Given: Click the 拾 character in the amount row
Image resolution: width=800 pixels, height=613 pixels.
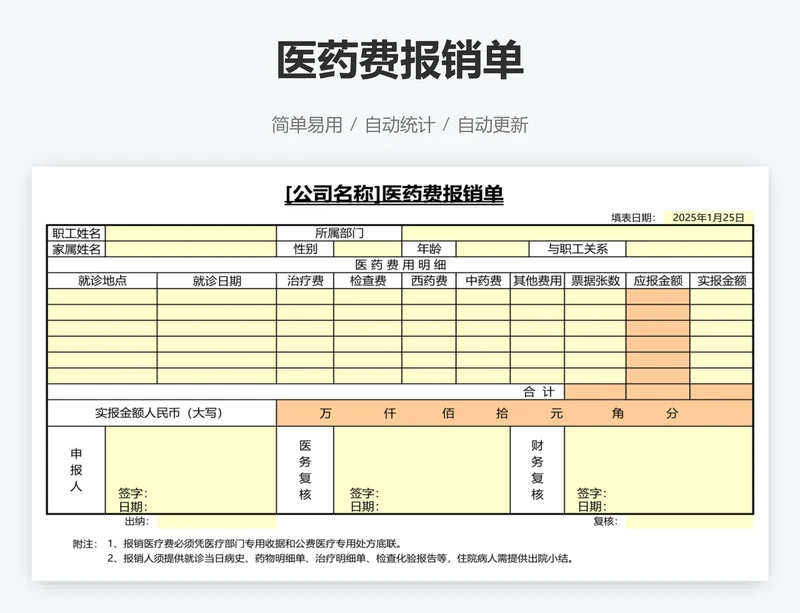Looking at the screenshot, I should pos(502,413).
